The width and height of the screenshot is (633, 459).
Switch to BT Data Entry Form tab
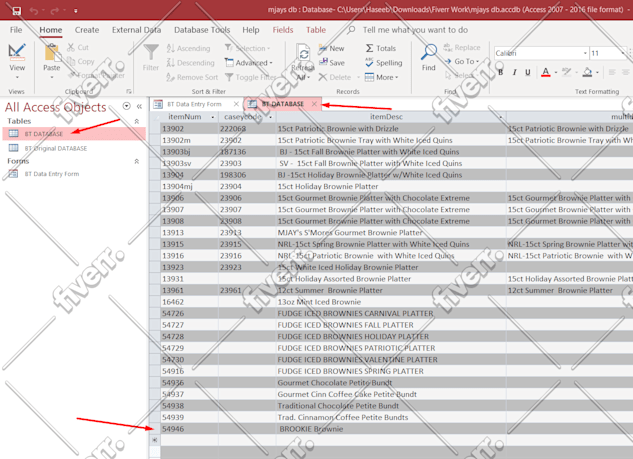click(x=194, y=104)
